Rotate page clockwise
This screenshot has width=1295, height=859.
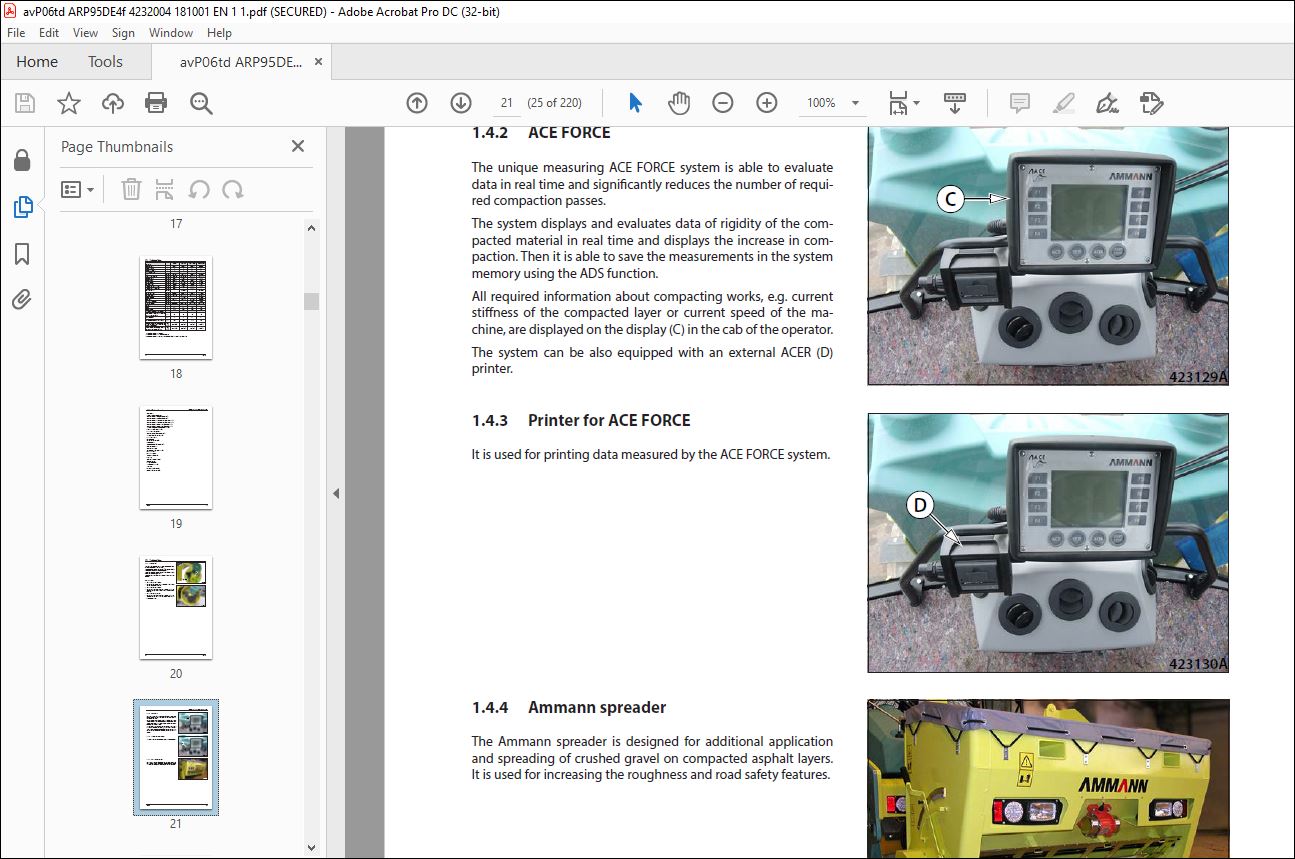pos(233,189)
